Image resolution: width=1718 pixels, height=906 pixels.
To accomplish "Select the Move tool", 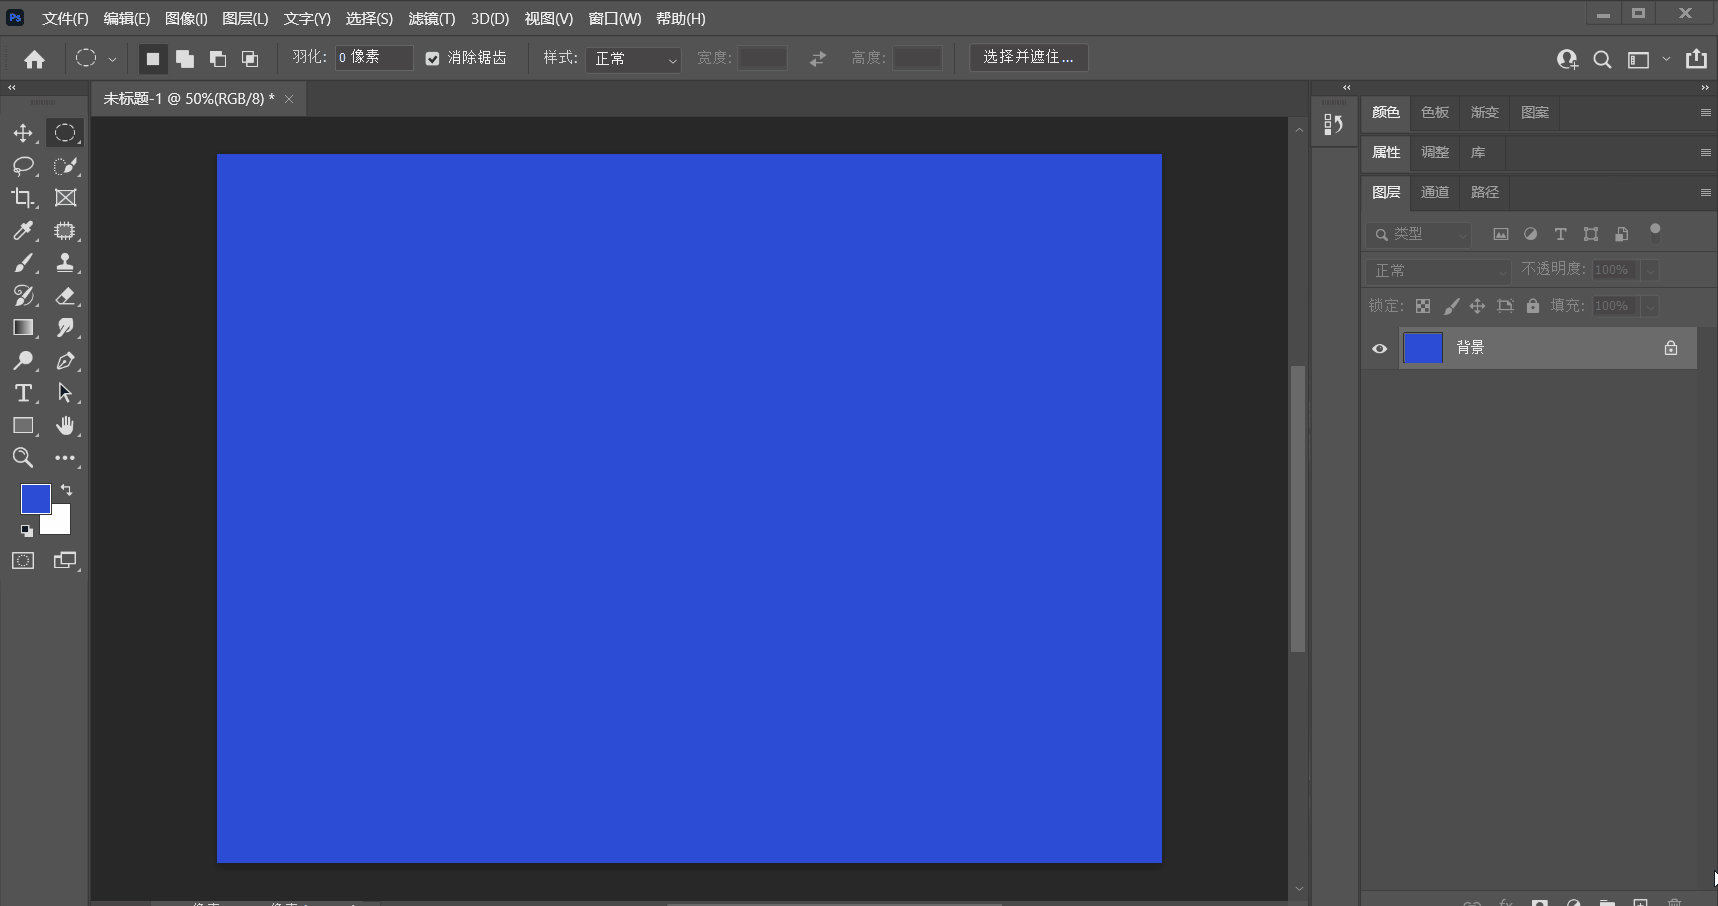I will click(23, 133).
